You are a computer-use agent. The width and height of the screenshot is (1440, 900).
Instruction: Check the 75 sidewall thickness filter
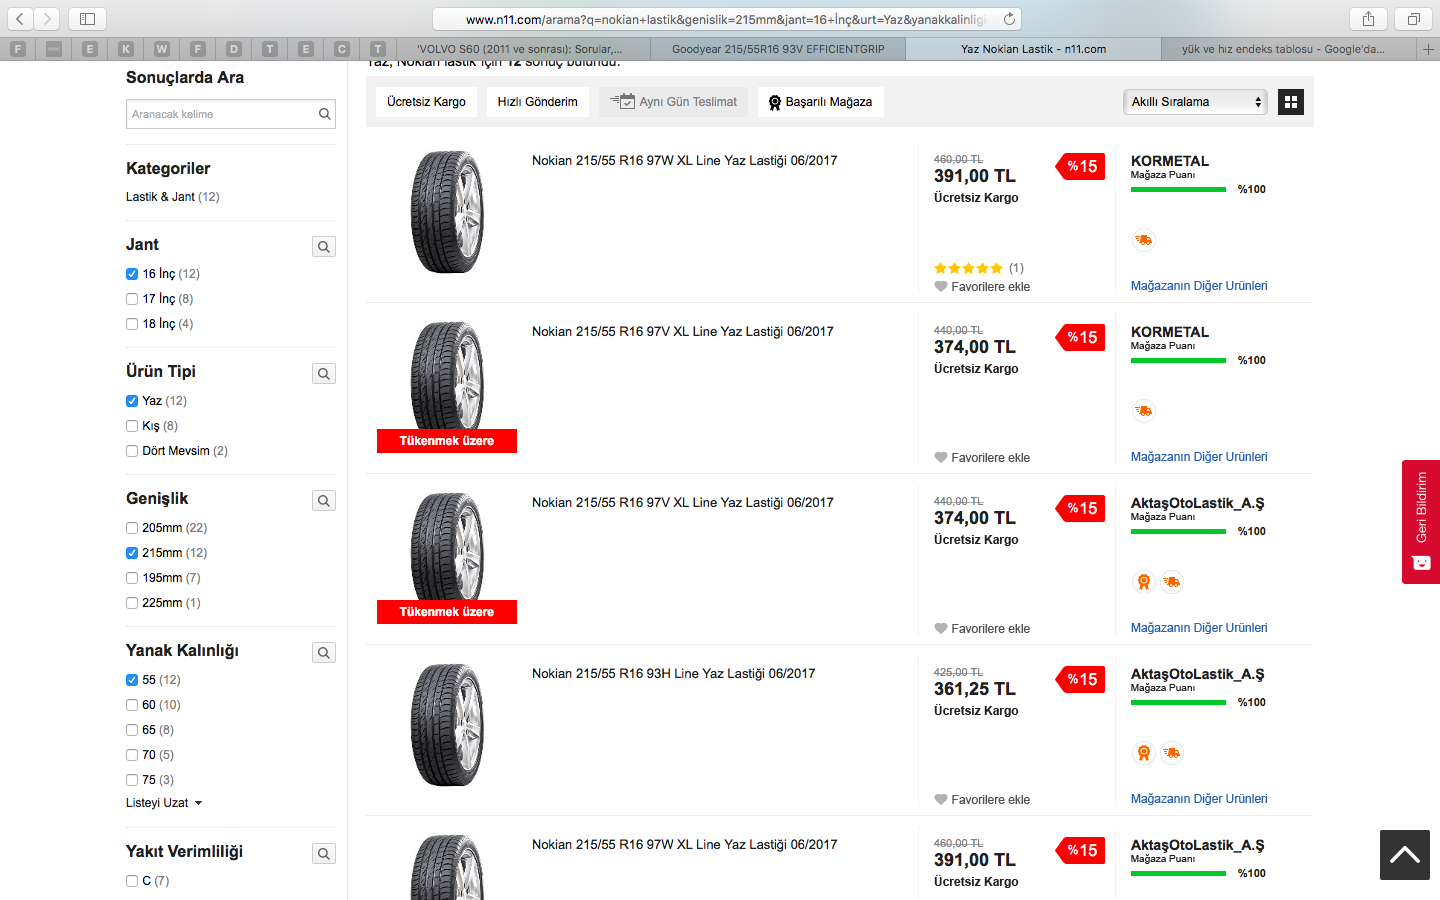point(132,780)
